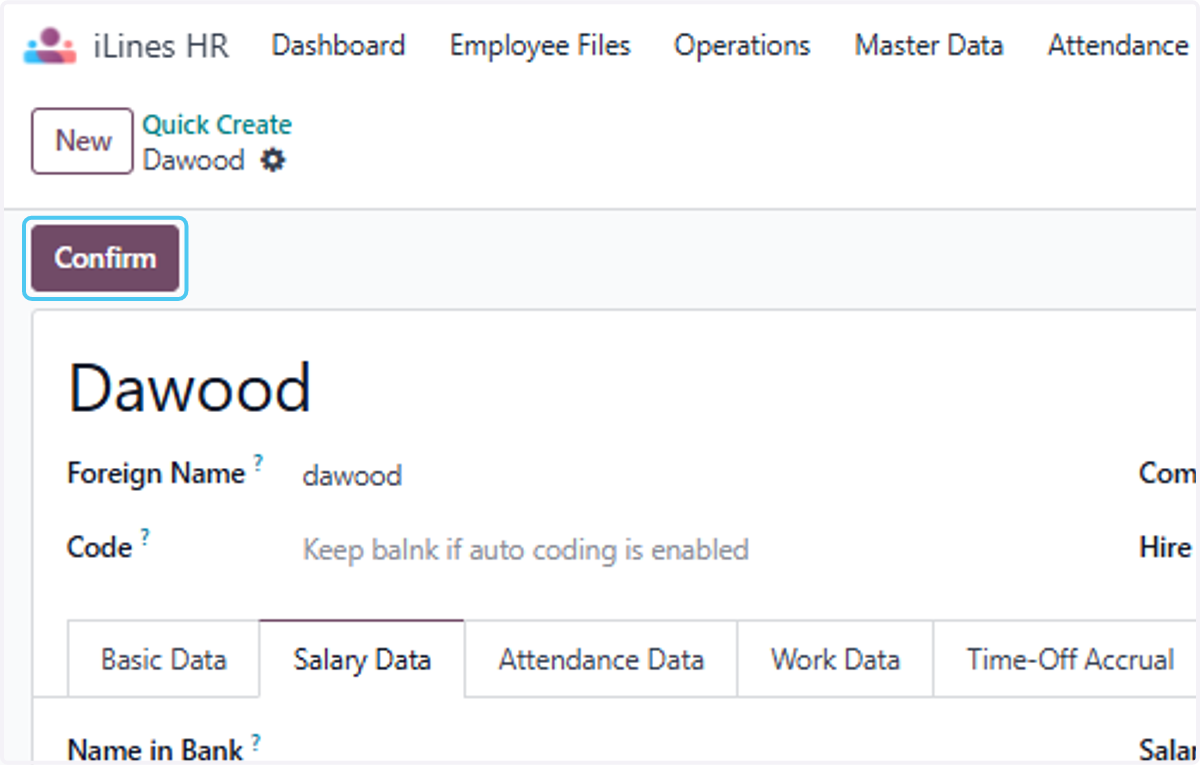
Task: Click the New record button
Action: click(82, 141)
